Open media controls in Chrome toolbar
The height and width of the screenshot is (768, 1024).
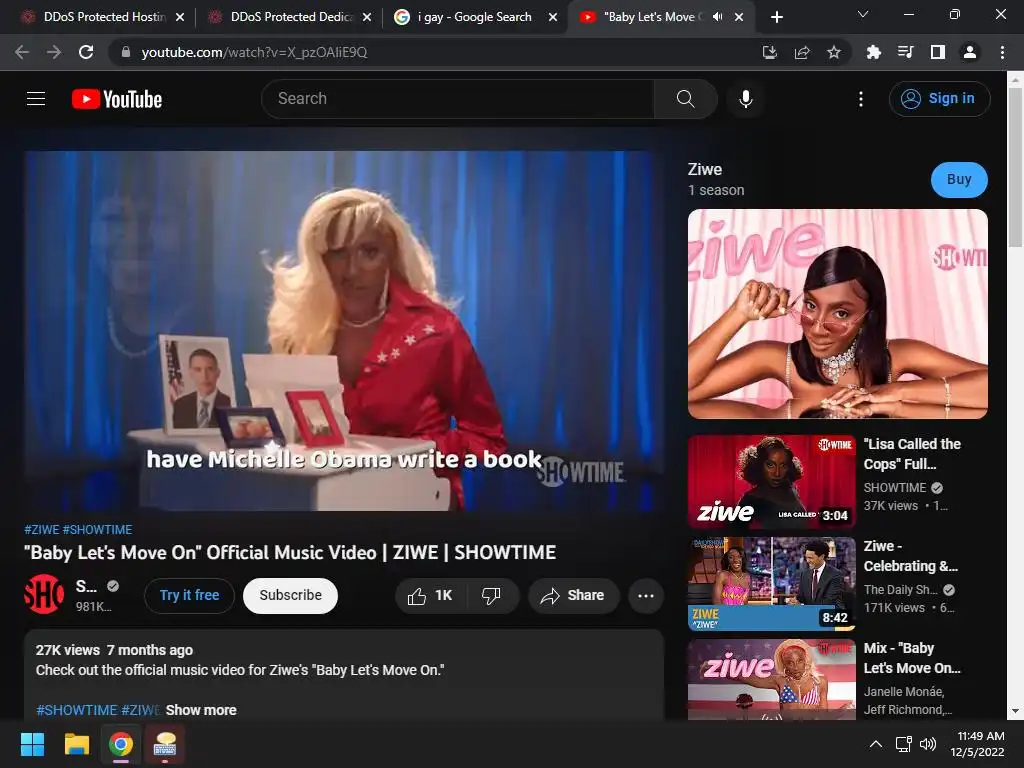coord(905,52)
